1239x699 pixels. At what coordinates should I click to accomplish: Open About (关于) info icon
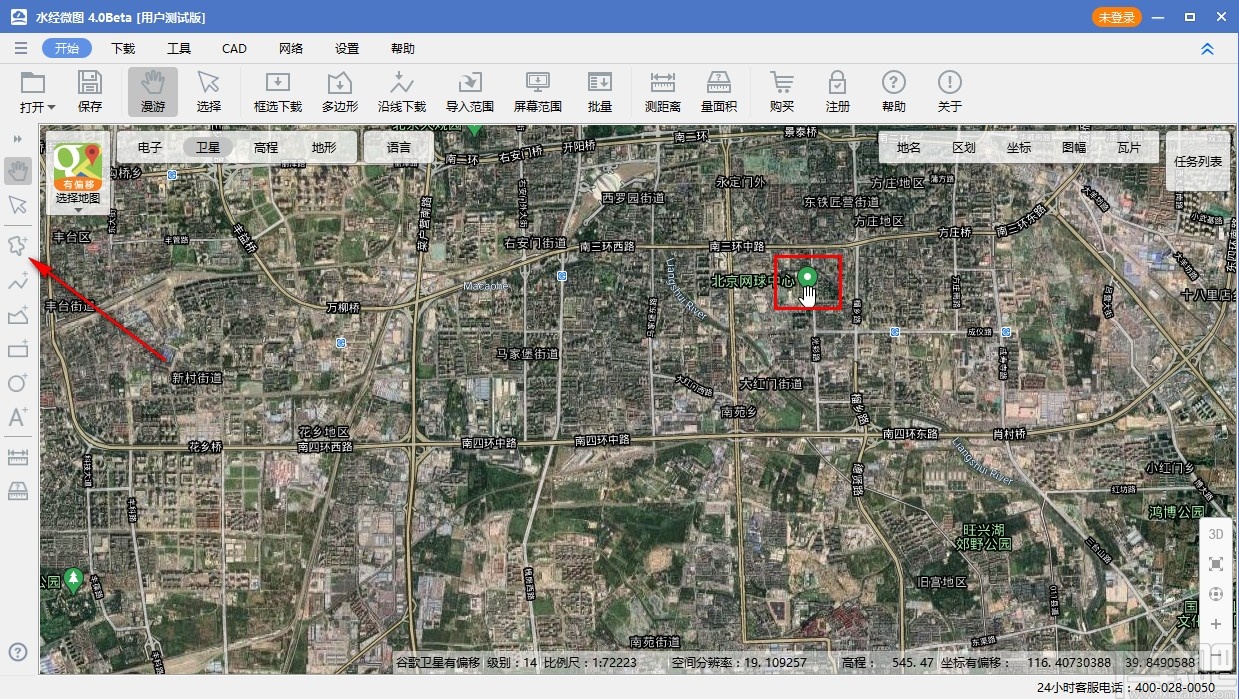pyautogui.click(x=950, y=92)
